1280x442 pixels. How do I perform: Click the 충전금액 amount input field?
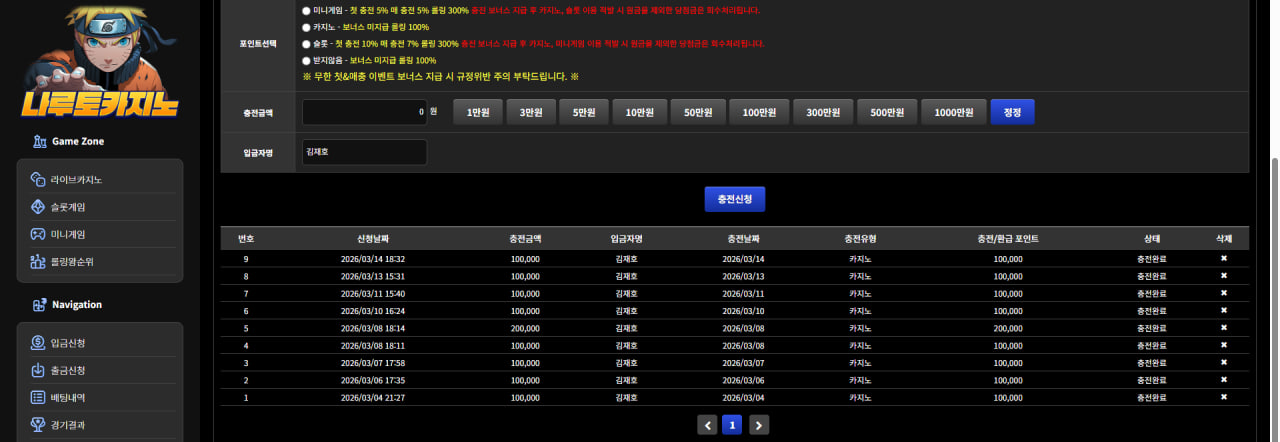click(365, 113)
